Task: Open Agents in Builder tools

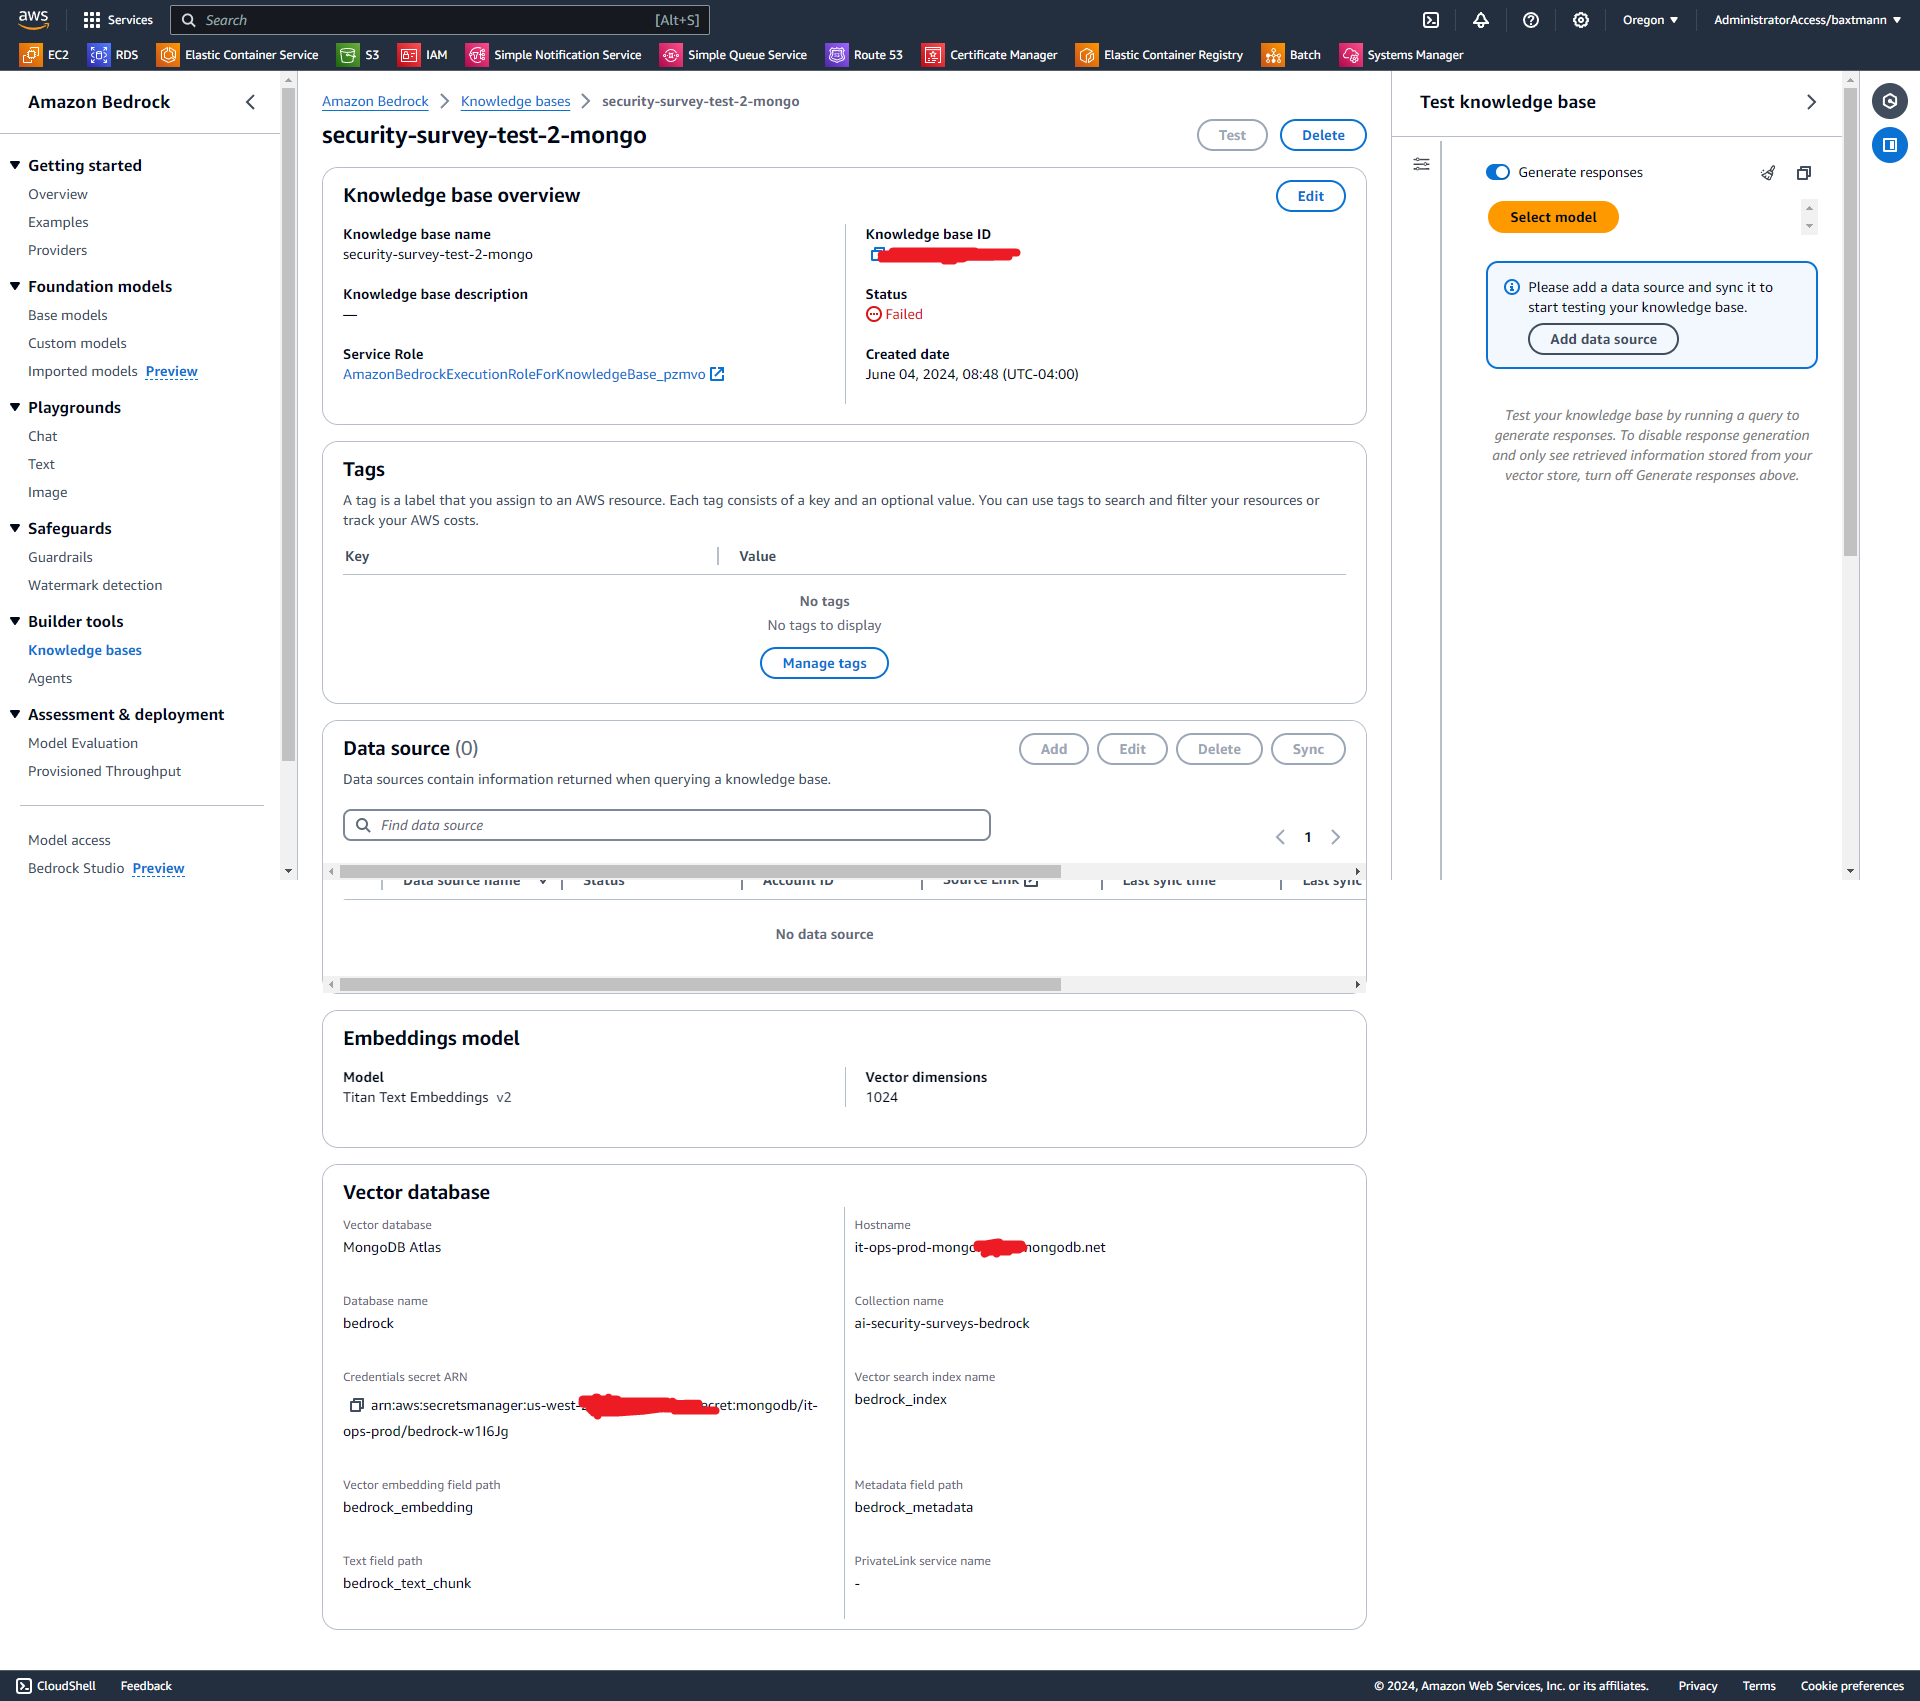Action: pos(50,678)
